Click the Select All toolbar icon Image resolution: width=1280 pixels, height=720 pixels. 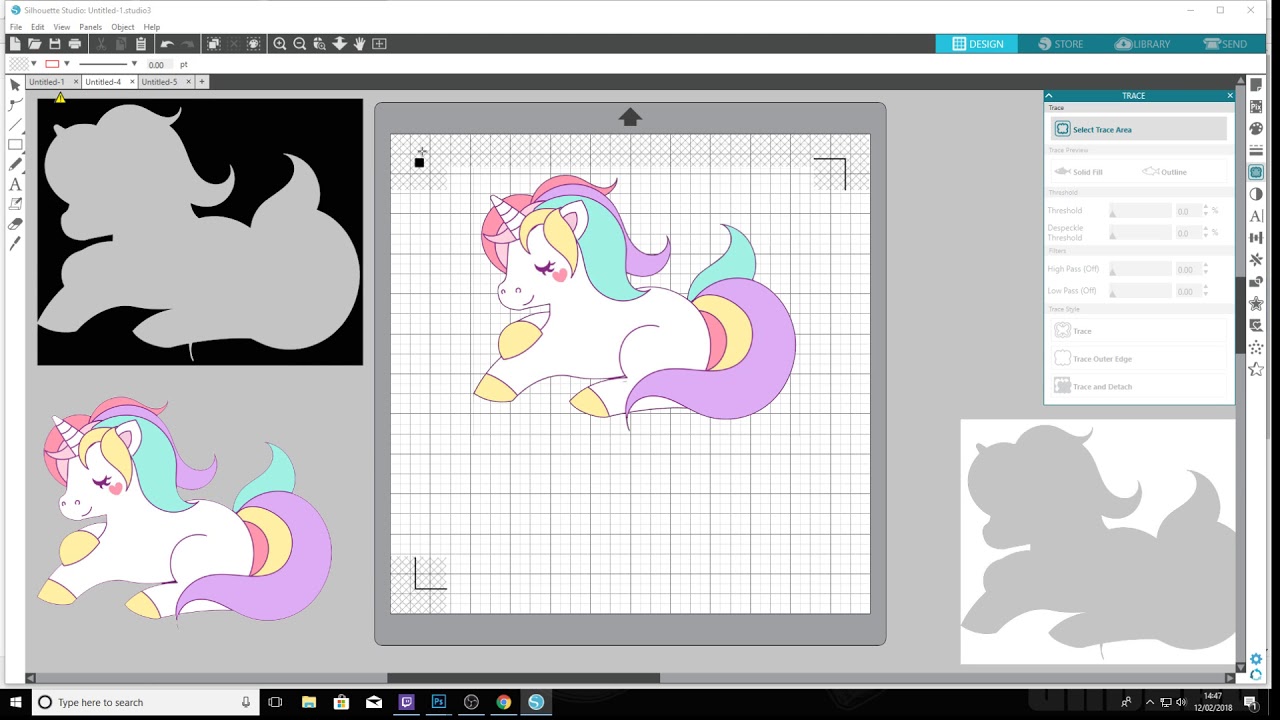coord(213,44)
